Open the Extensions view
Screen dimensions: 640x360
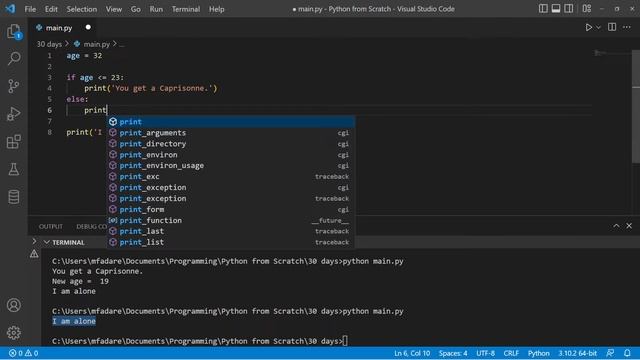[x=13, y=142]
